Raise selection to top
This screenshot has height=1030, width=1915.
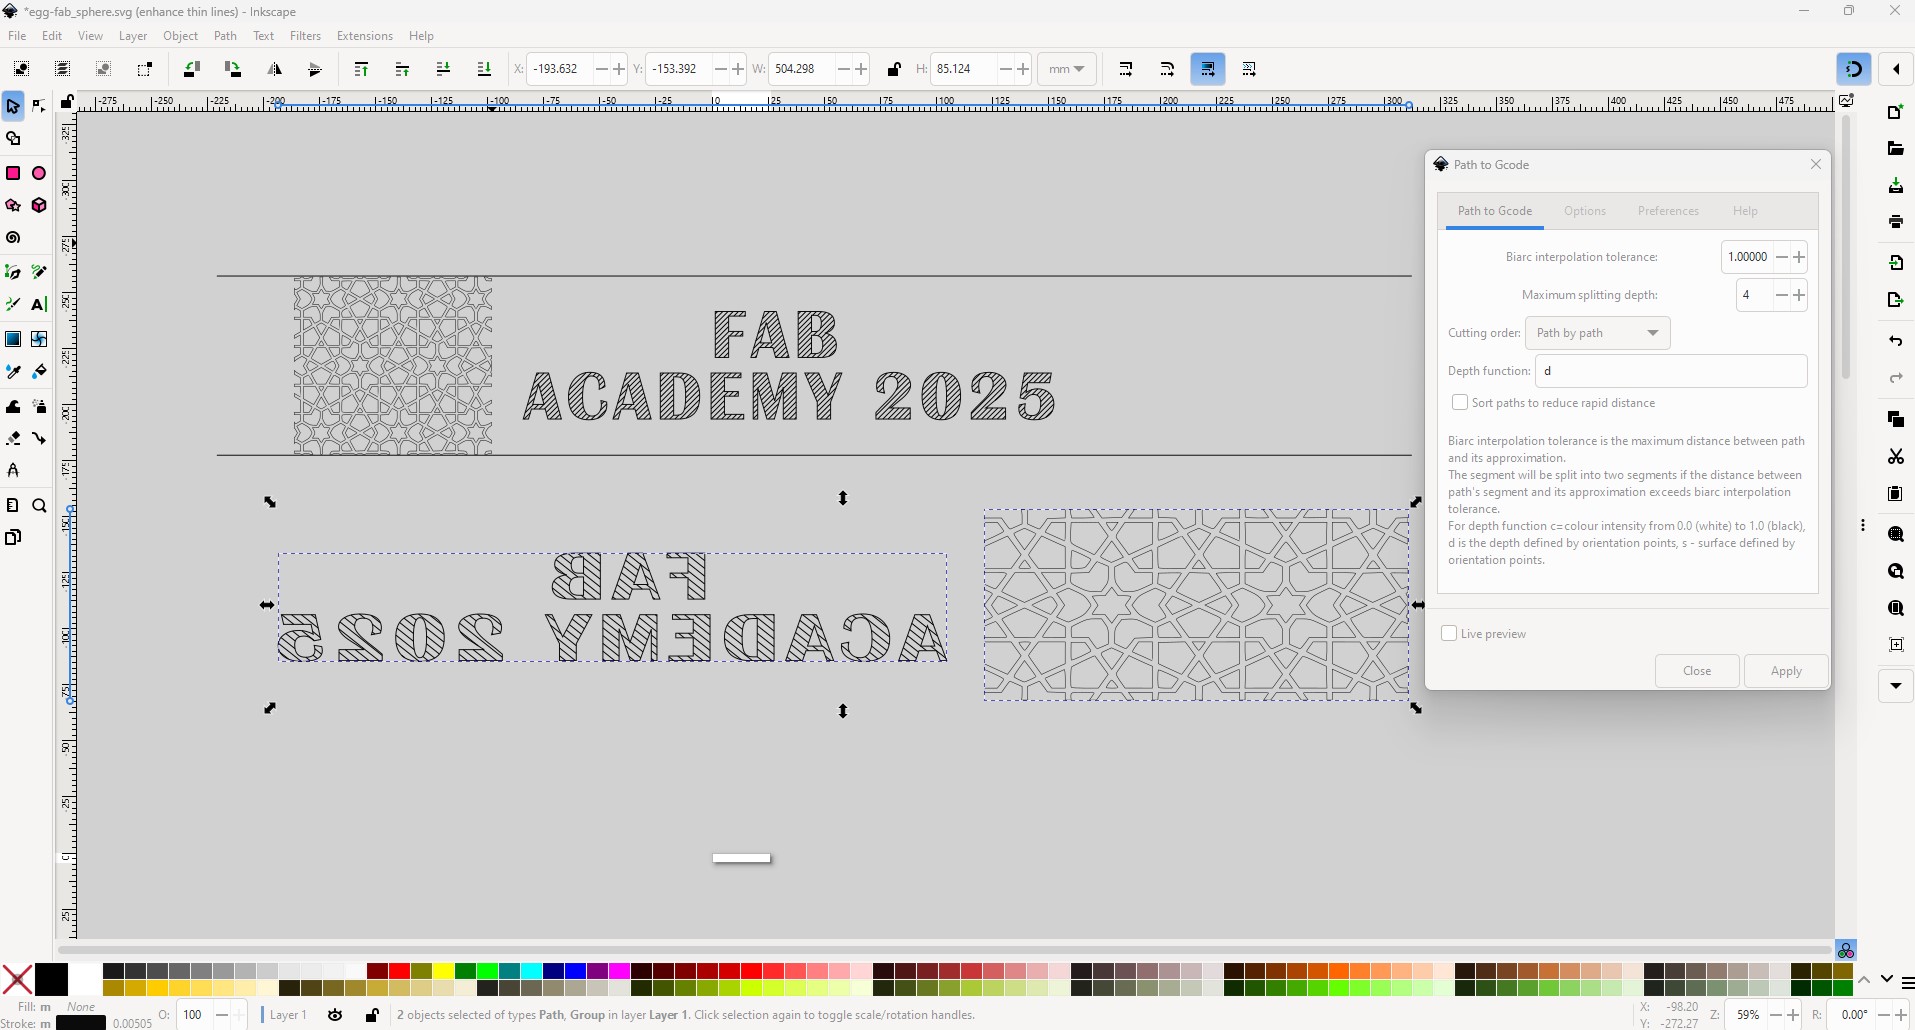[x=361, y=69]
